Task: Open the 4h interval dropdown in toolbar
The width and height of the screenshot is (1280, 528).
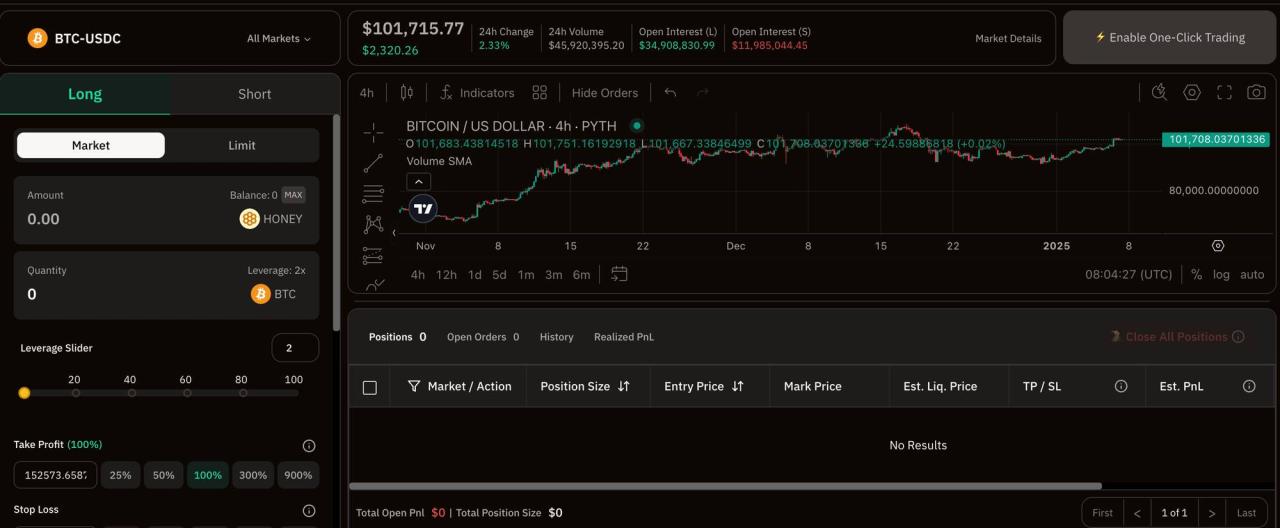Action: [367, 93]
